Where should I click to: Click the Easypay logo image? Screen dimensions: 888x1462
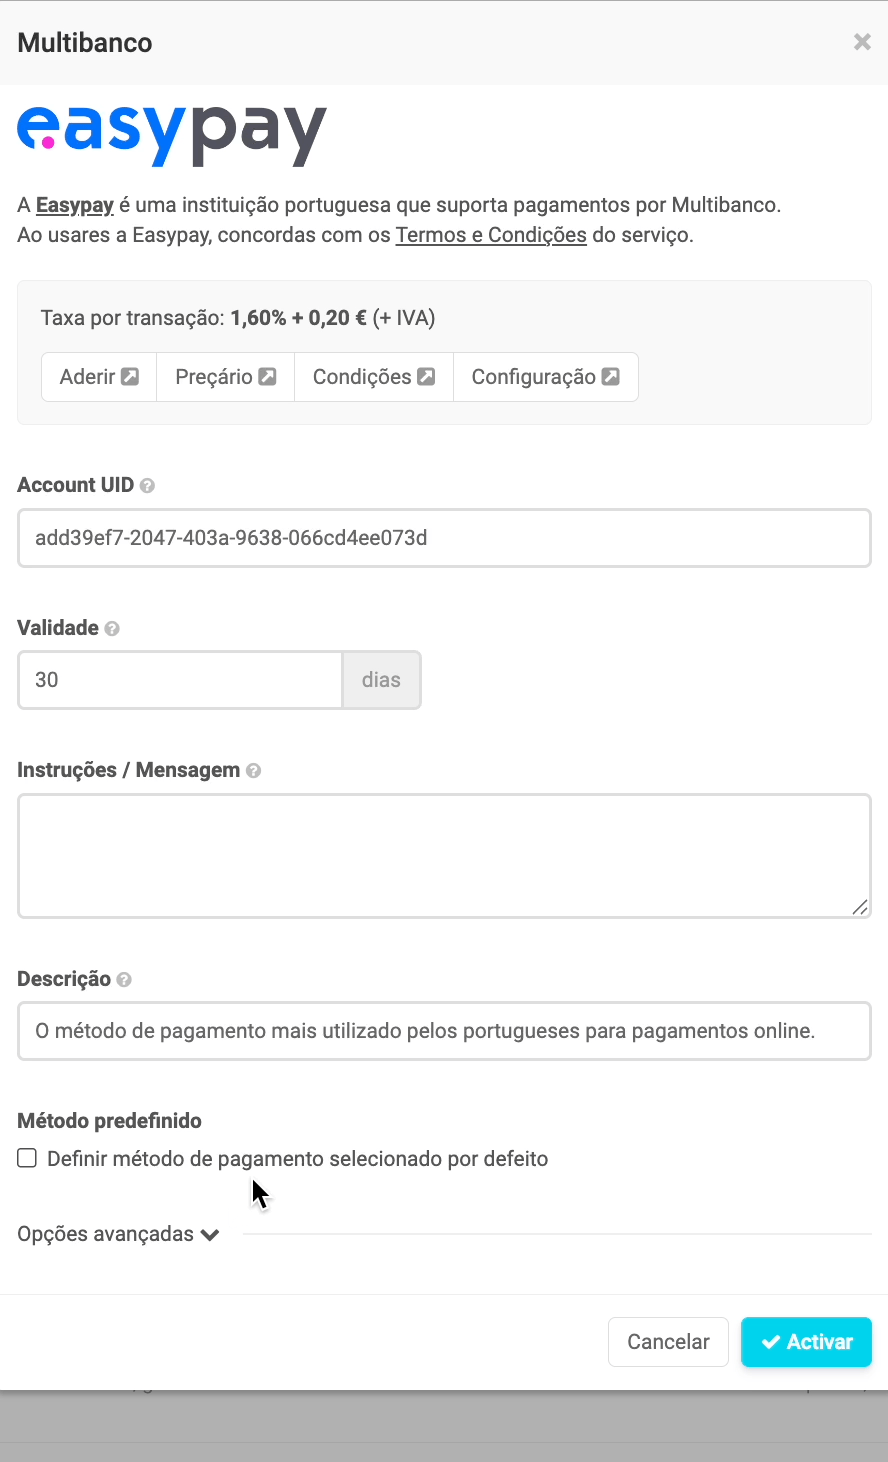coord(172,134)
